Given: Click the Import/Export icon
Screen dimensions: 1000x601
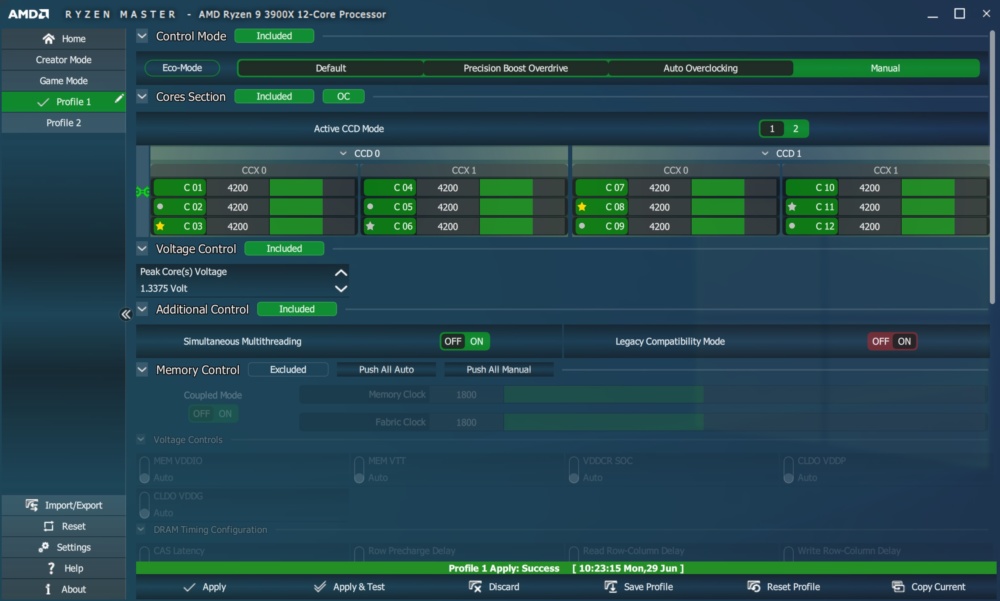Looking at the screenshot, I should [31, 505].
